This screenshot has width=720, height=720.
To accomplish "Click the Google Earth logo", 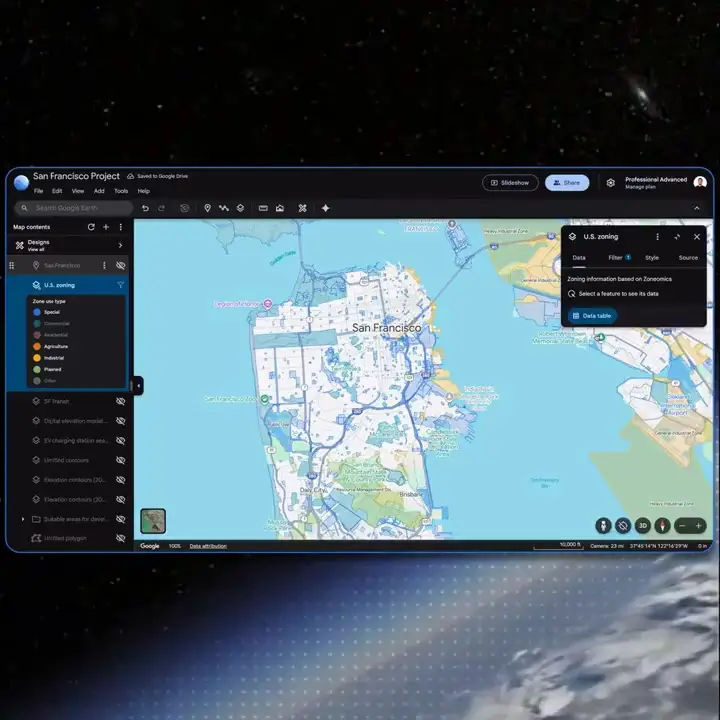I will click(21, 183).
